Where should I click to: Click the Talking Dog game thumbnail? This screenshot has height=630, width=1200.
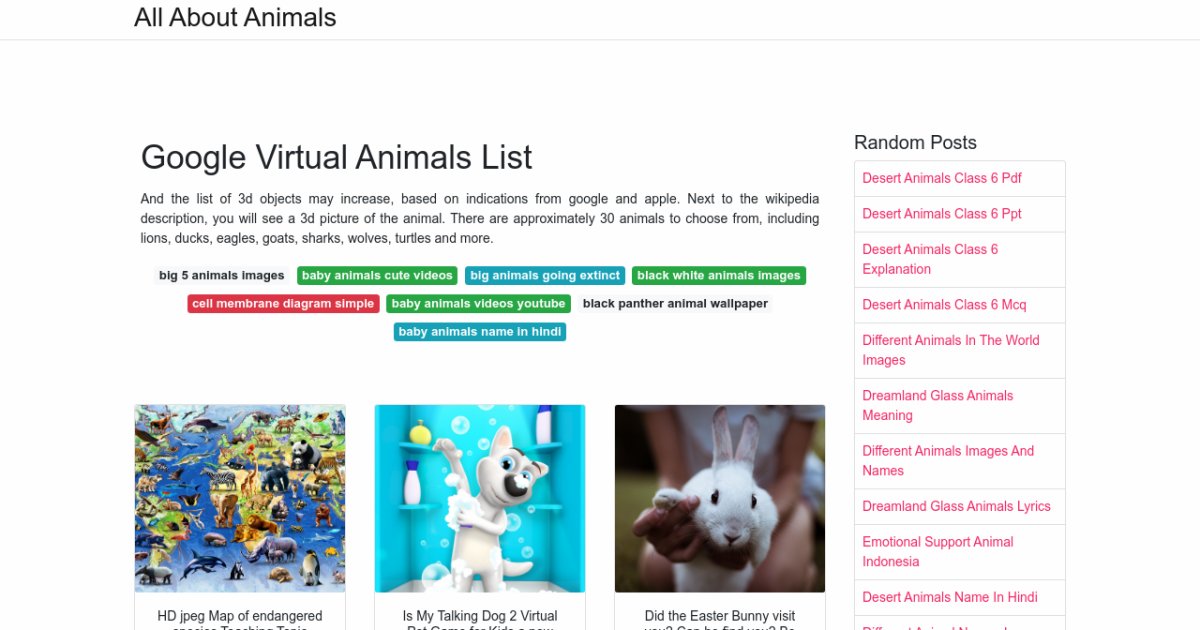click(480, 498)
